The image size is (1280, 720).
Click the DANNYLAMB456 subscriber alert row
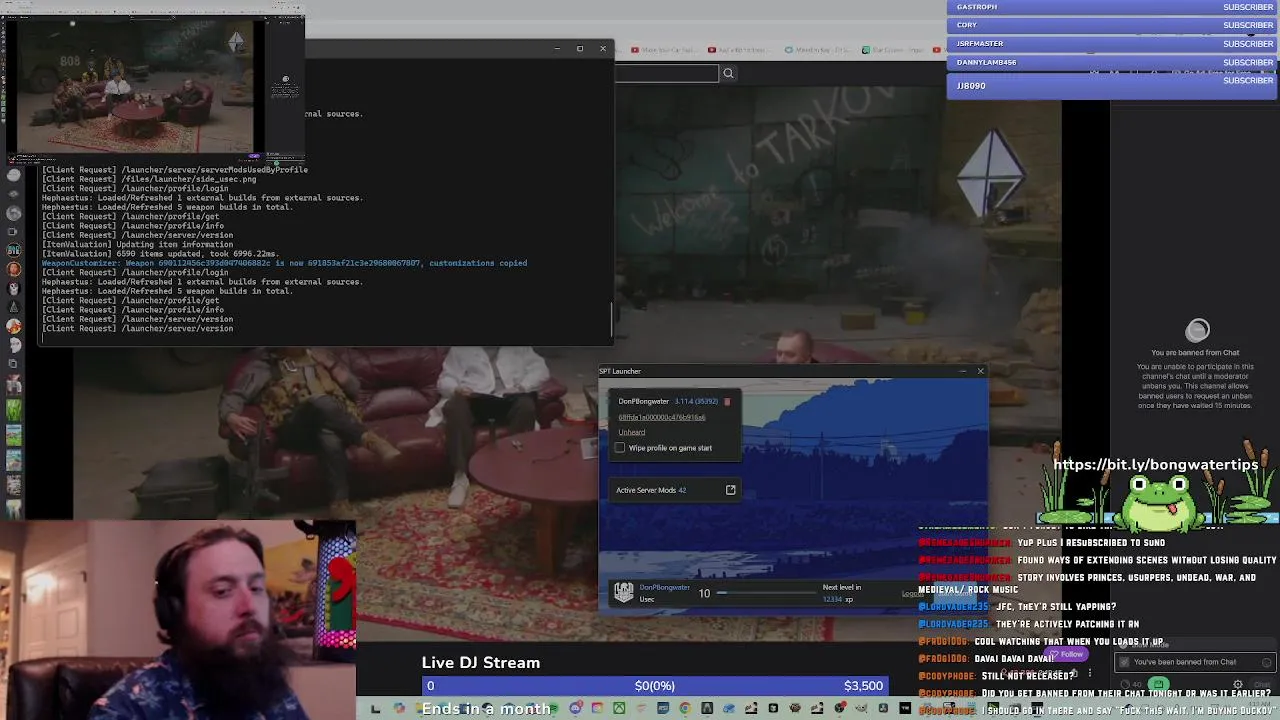tap(1111, 62)
